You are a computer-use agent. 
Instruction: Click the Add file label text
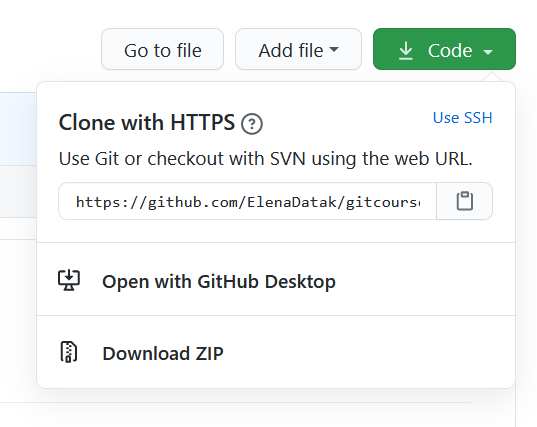coord(291,51)
